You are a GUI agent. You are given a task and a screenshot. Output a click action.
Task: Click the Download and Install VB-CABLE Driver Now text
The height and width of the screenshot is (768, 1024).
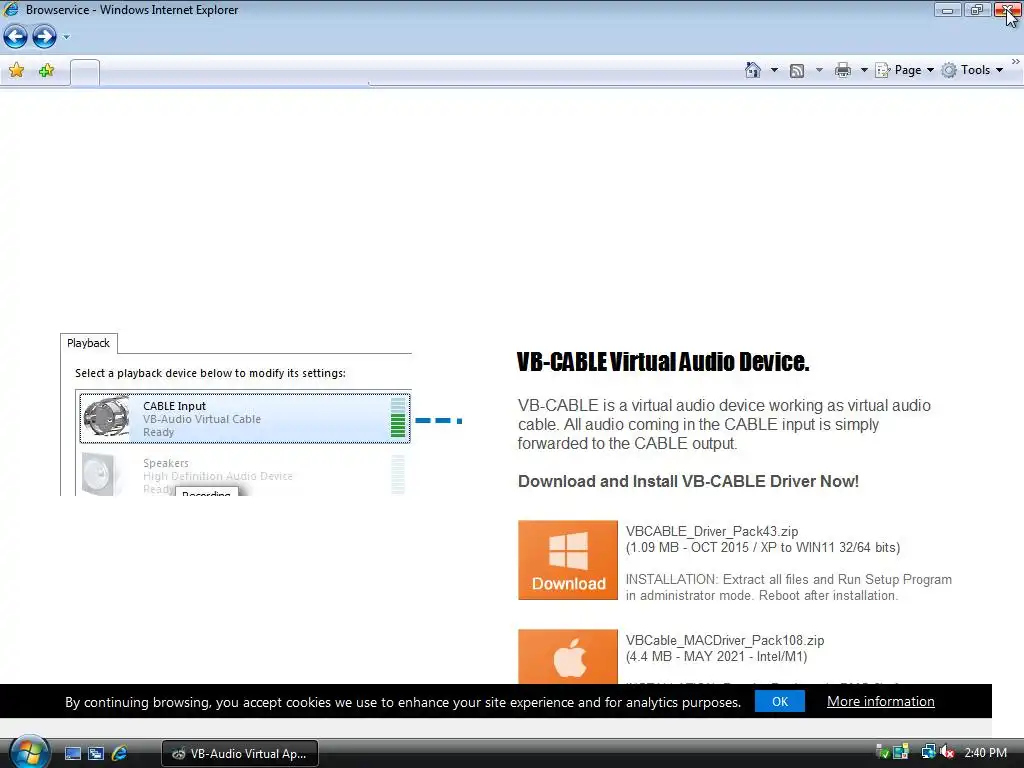pyautogui.click(x=688, y=481)
